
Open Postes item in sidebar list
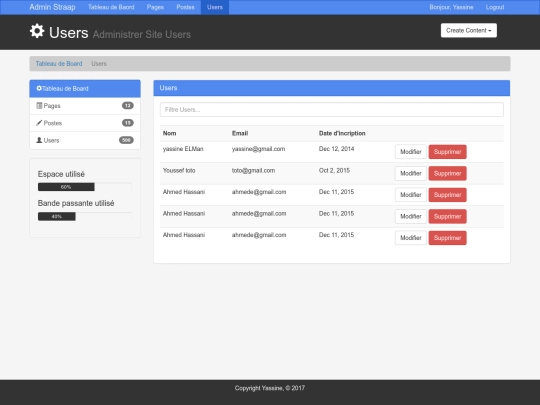[85, 123]
